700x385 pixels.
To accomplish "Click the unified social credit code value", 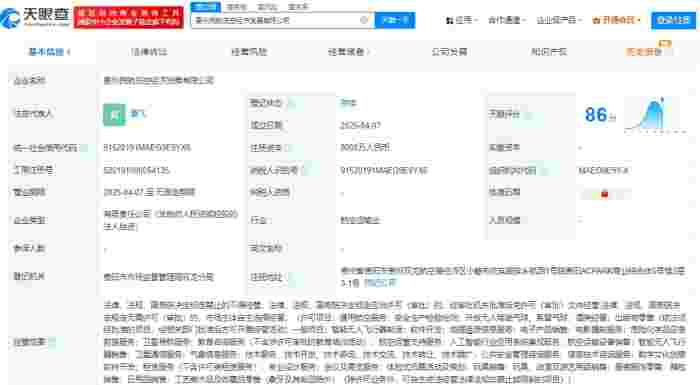I will (147, 148).
